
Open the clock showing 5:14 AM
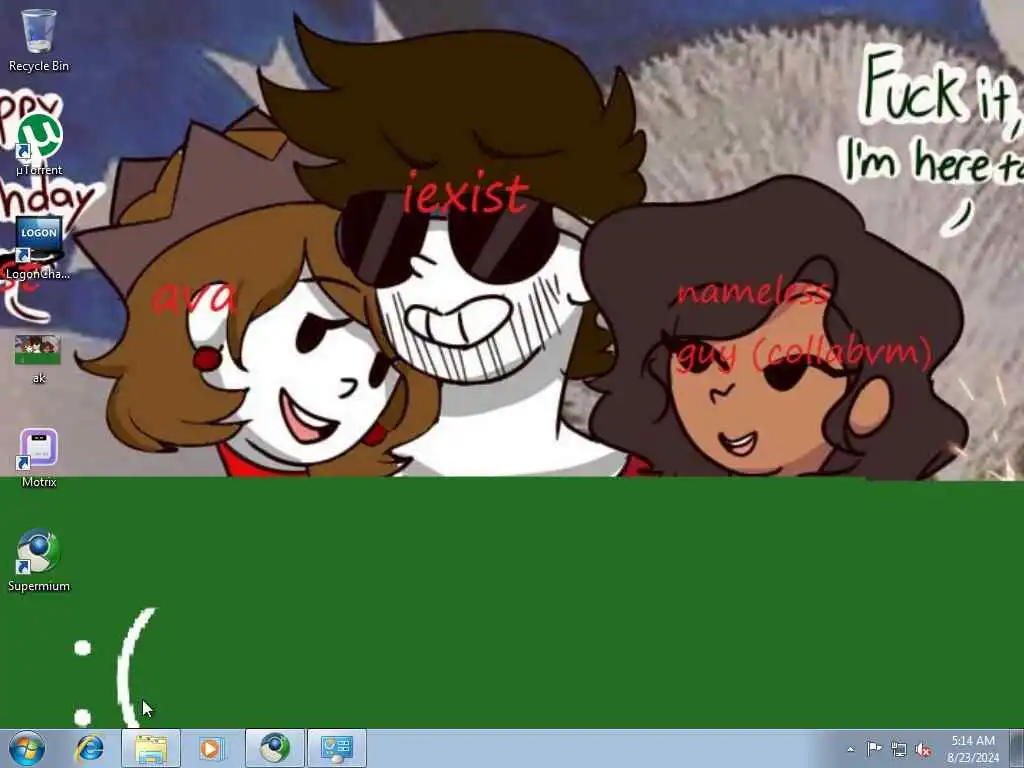[x=973, y=749]
